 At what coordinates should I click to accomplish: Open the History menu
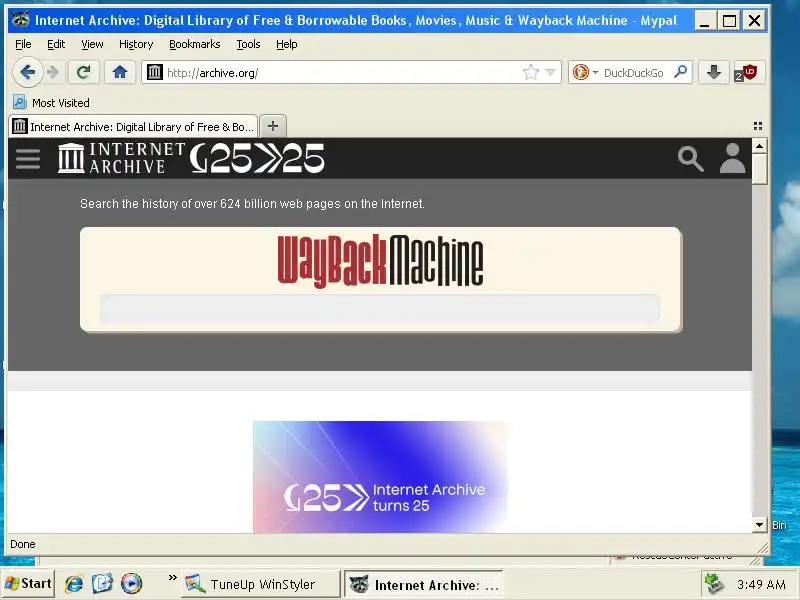point(136,44)
